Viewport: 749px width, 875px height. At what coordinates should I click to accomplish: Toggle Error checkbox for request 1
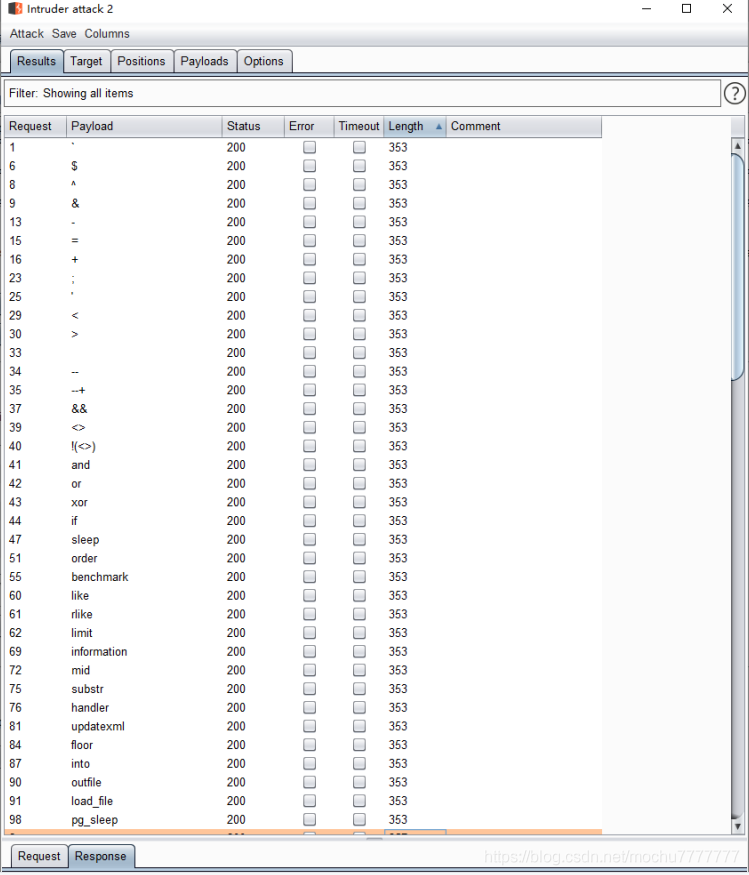[309, 147]
